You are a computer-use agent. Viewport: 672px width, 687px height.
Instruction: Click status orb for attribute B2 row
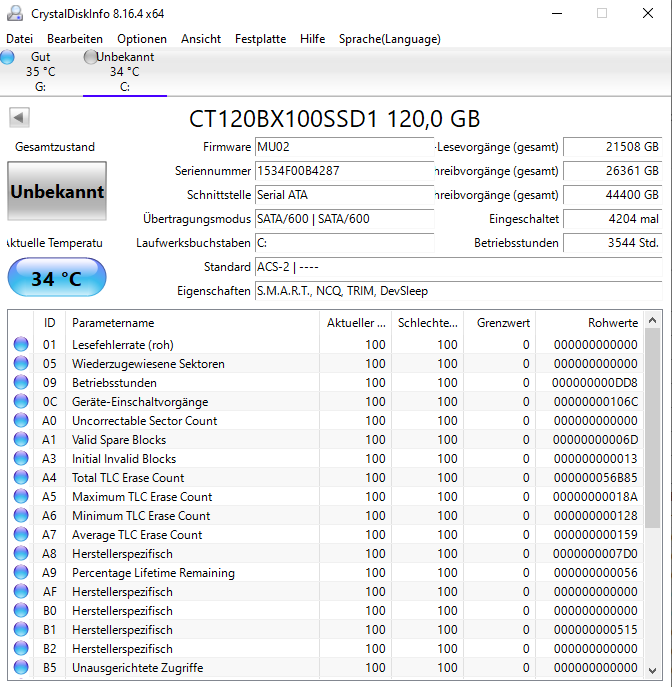coord(21,648)
